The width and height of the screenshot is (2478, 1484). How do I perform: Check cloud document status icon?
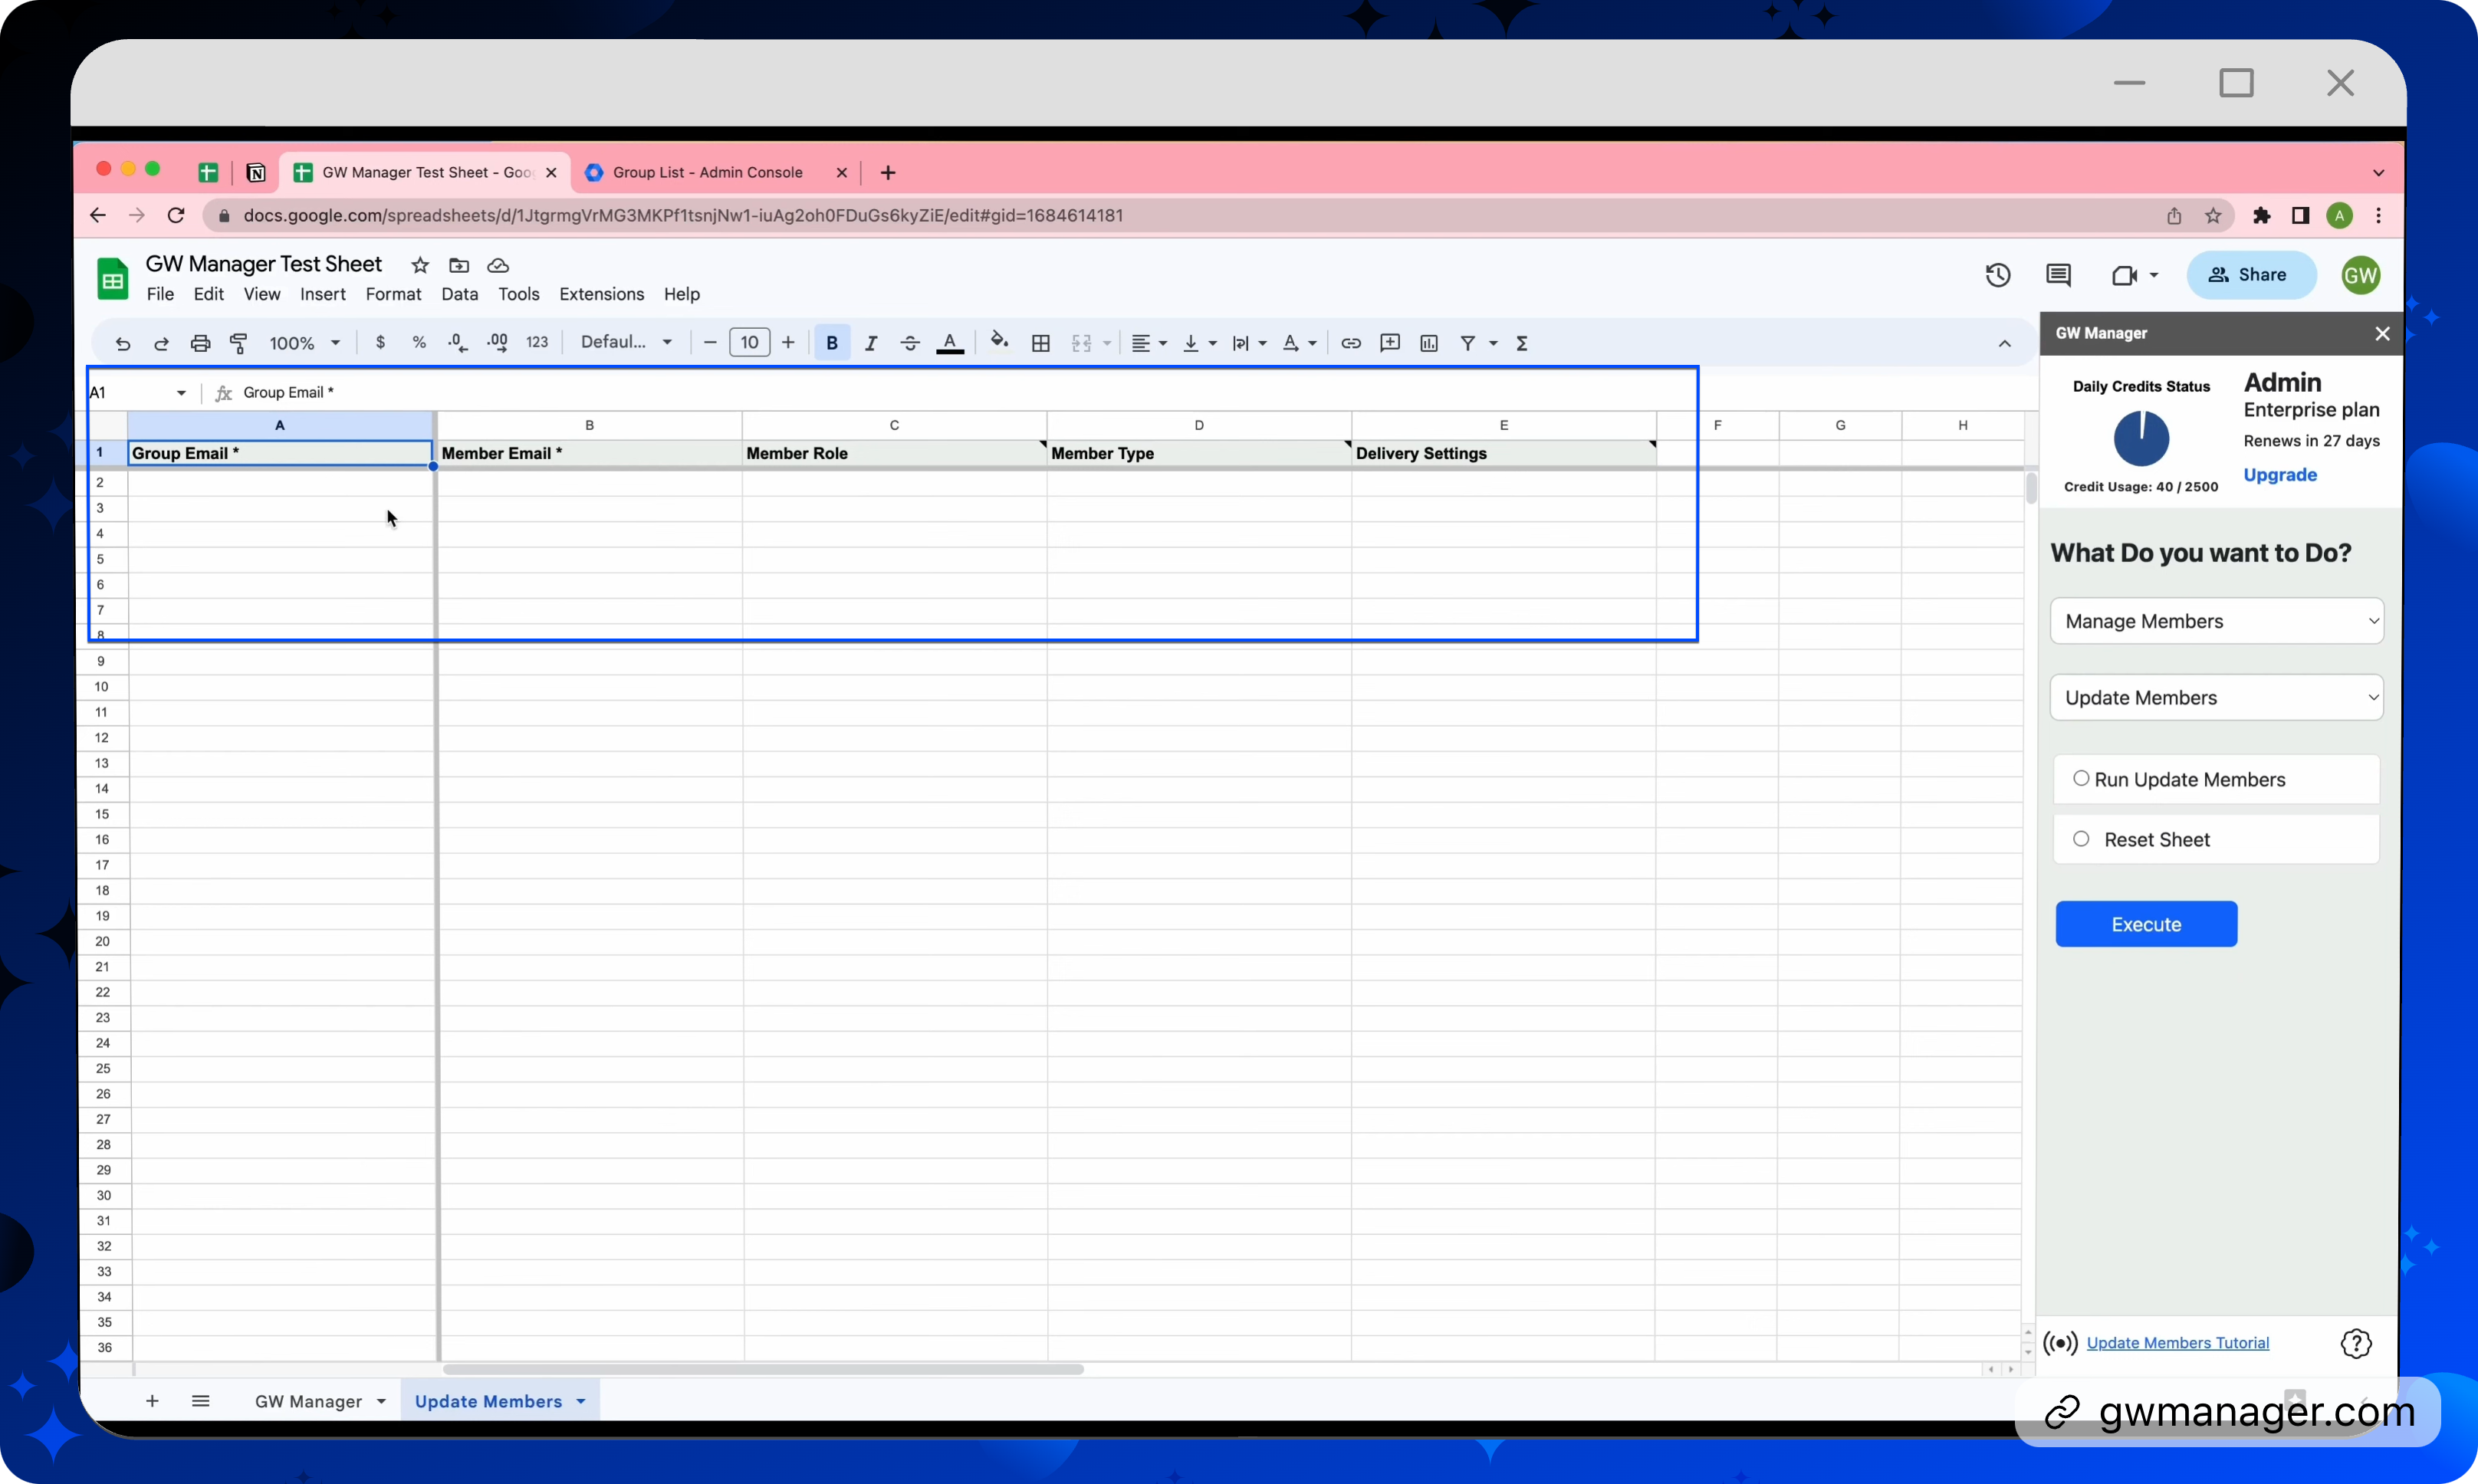coord(498,265)
